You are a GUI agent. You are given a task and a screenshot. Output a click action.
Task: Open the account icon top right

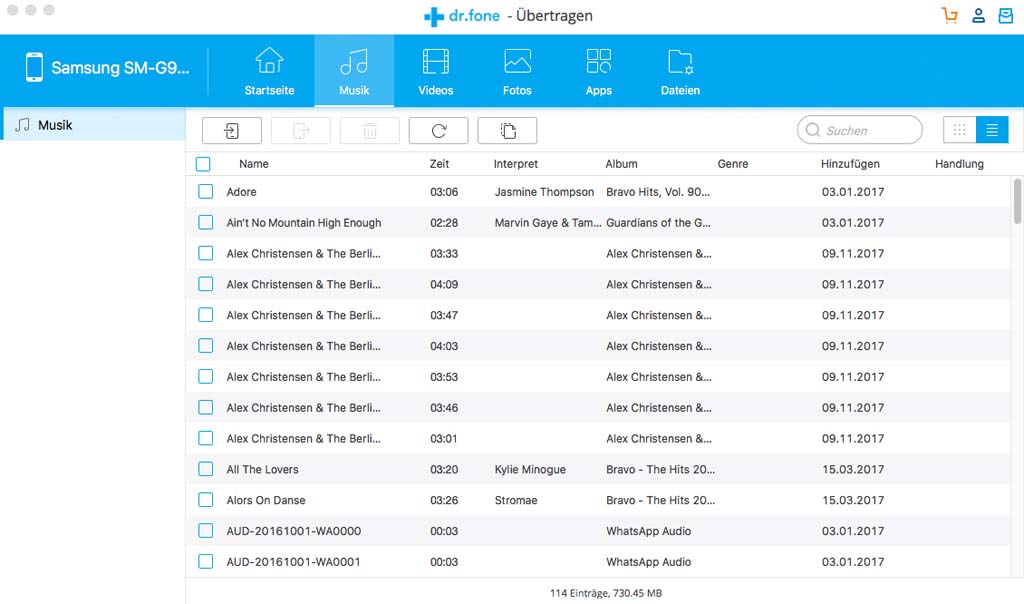point(978,15)
